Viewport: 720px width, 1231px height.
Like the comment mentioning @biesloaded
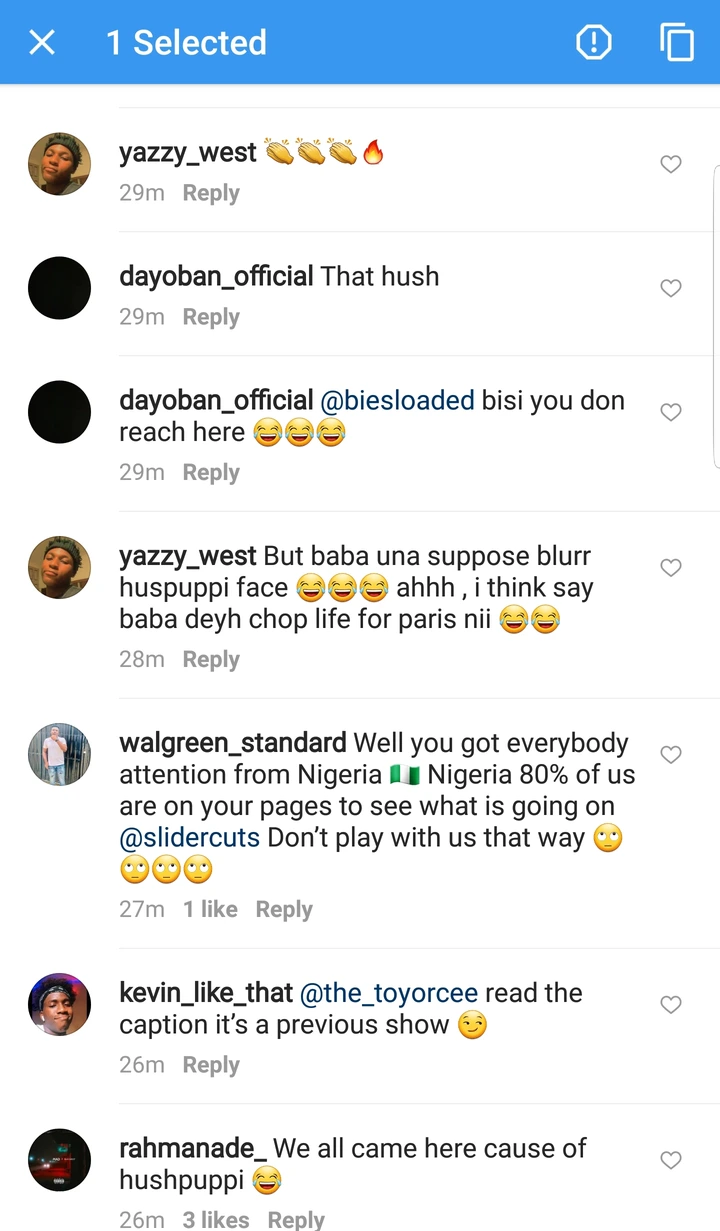point(671,412)
